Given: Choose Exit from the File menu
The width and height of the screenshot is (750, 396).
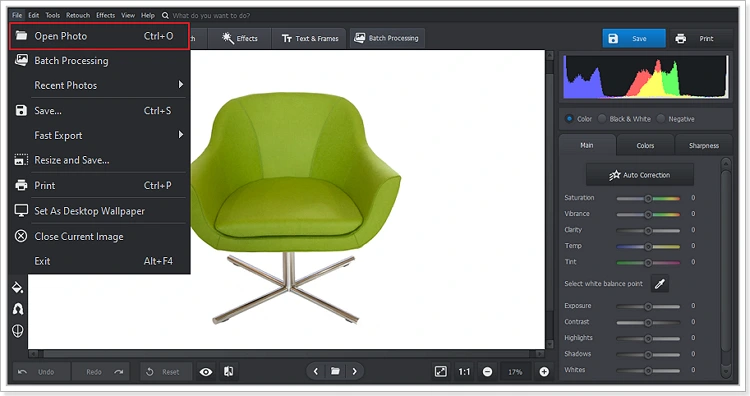Looking at the screenshot, I should click(x=99, y=261).
